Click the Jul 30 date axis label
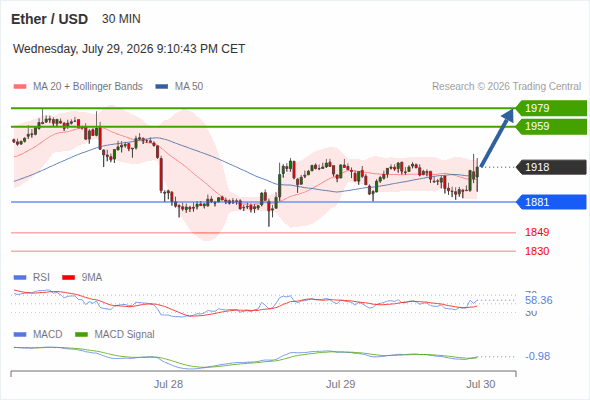The image size is (590, 400). click(481, 384)
